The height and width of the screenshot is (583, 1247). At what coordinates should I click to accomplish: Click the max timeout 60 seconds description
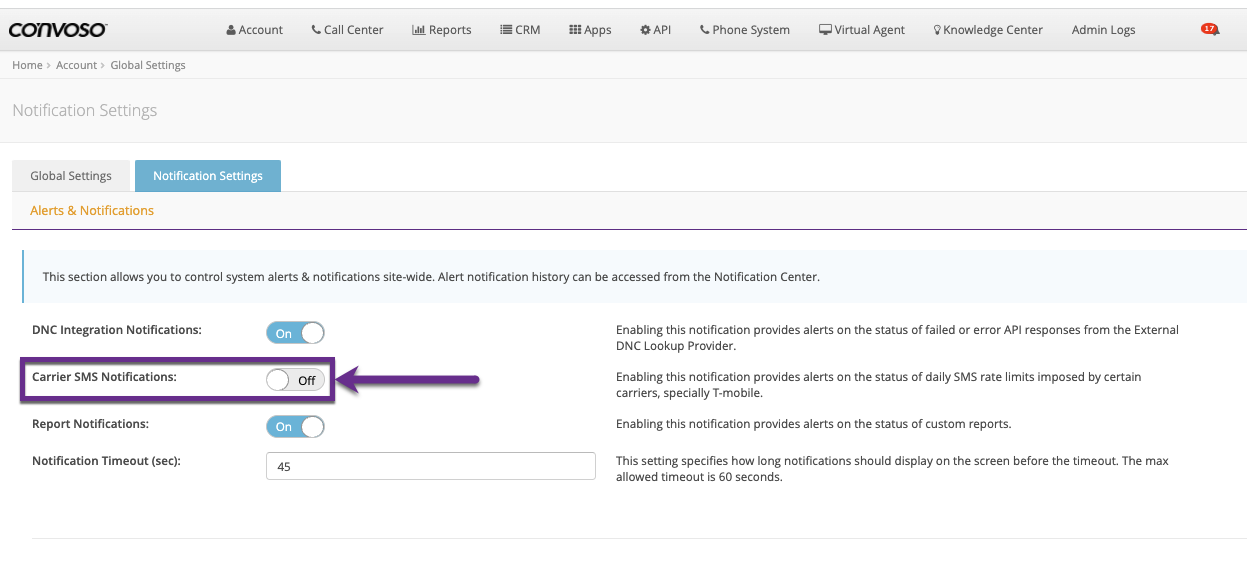(x=892, y=469)
